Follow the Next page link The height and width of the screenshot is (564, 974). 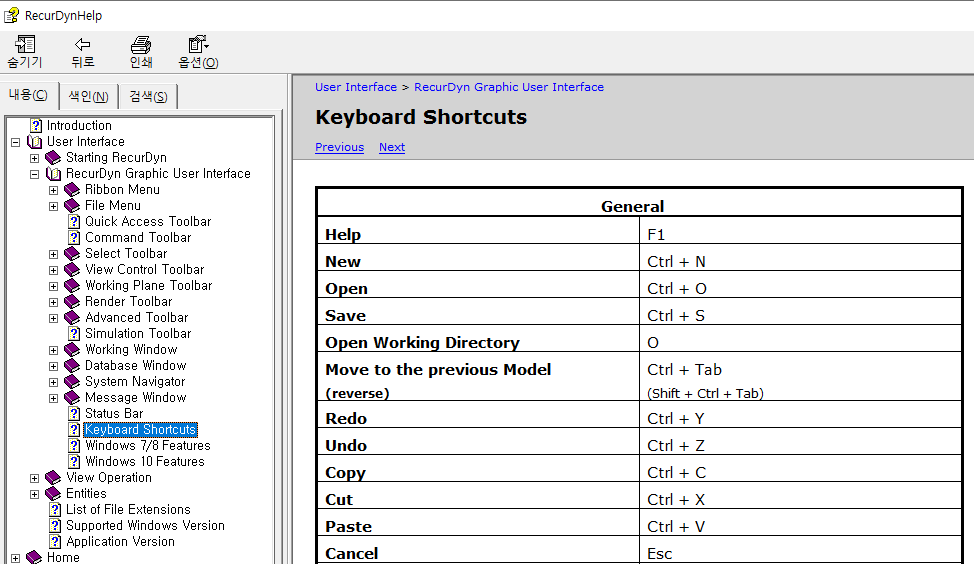click(x=392, y=147)
